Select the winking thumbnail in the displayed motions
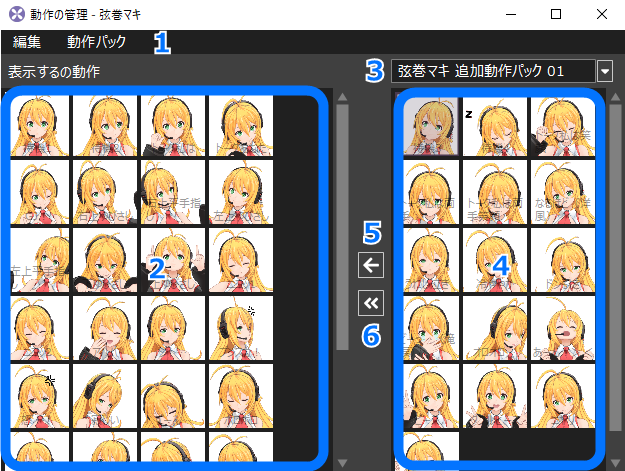Screen dimensions: 625x471 pos(39,192)
